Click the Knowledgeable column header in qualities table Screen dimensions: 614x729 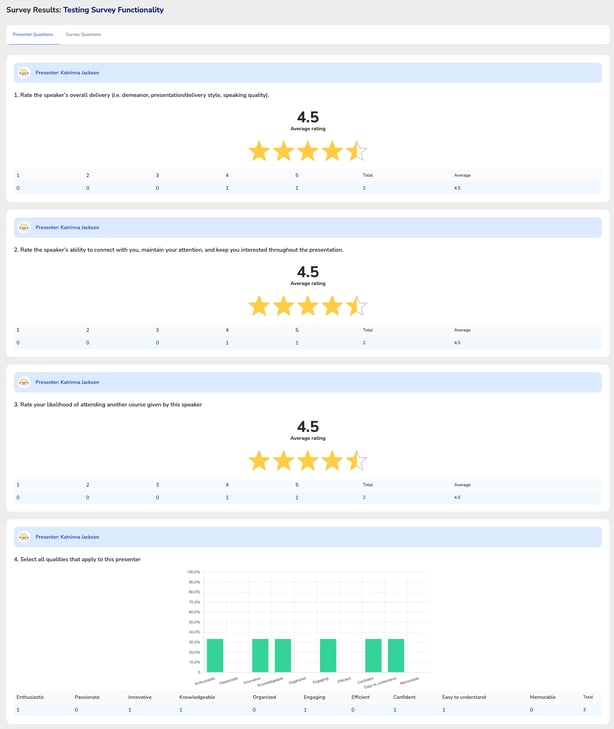[x=197, y=696]
